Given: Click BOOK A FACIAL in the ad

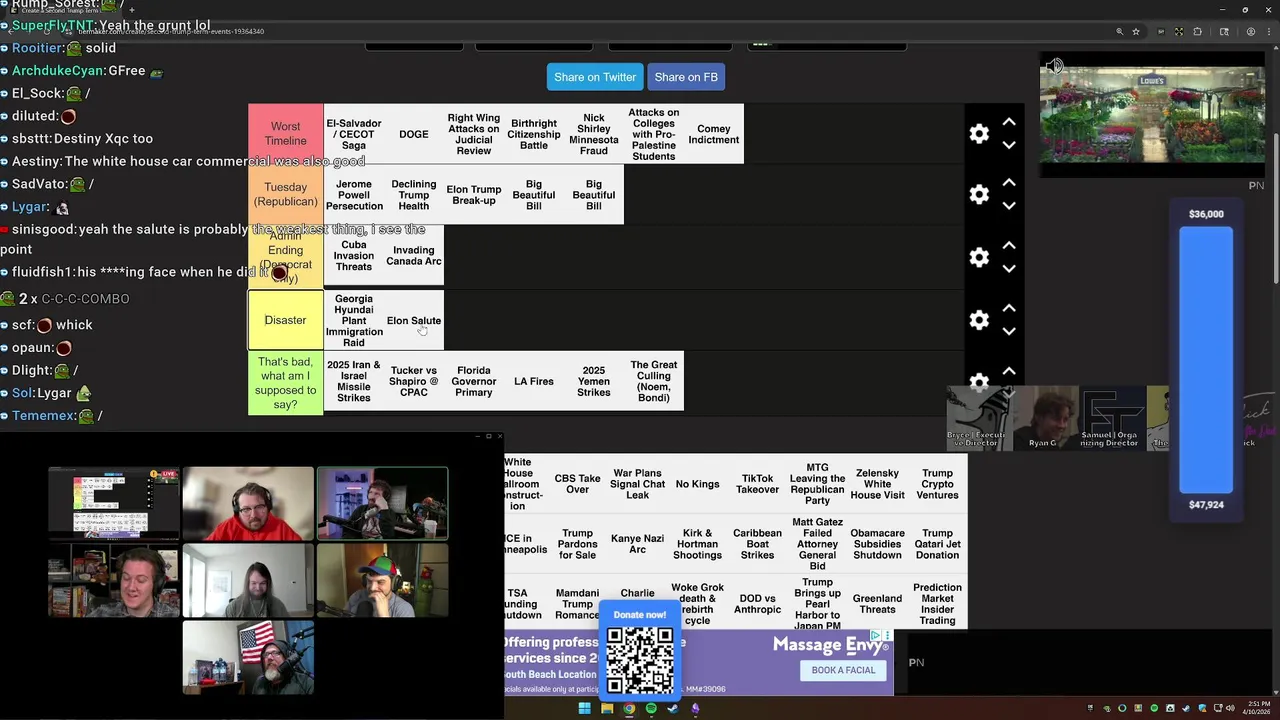Looking at the screenshot, I should 843,670.
